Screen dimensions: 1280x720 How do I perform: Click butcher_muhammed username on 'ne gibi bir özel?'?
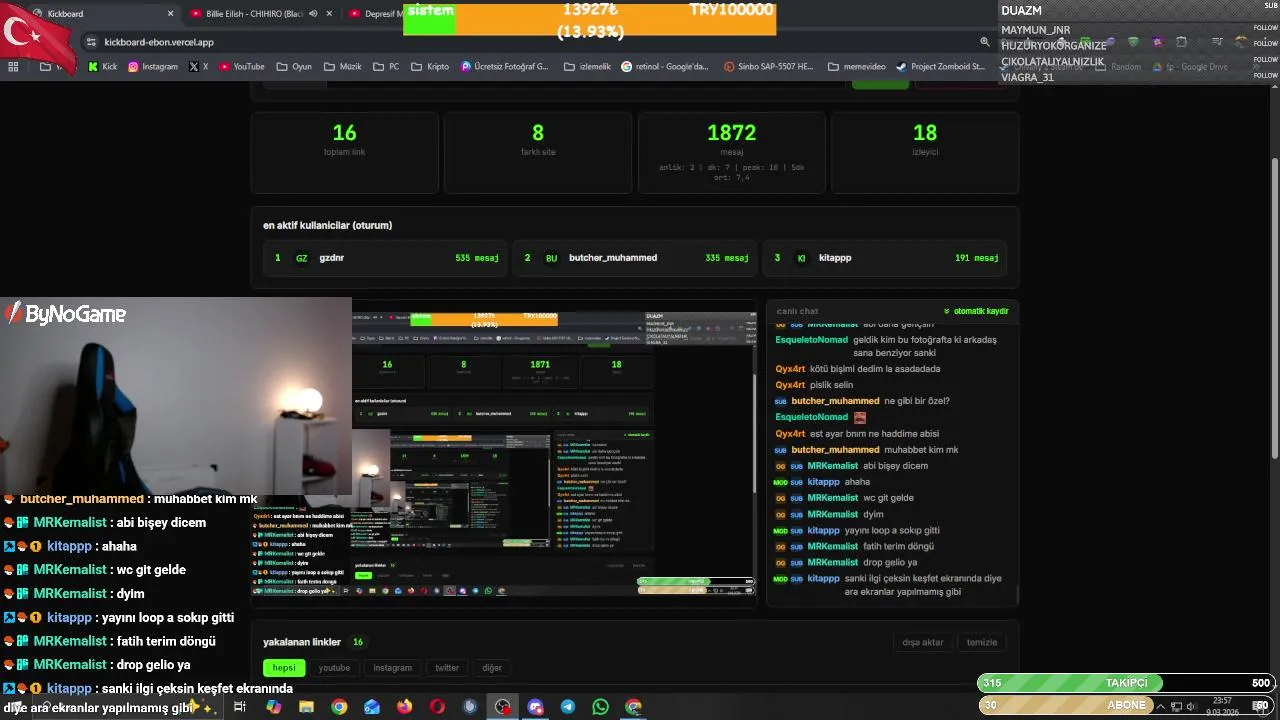click(835, 401)
